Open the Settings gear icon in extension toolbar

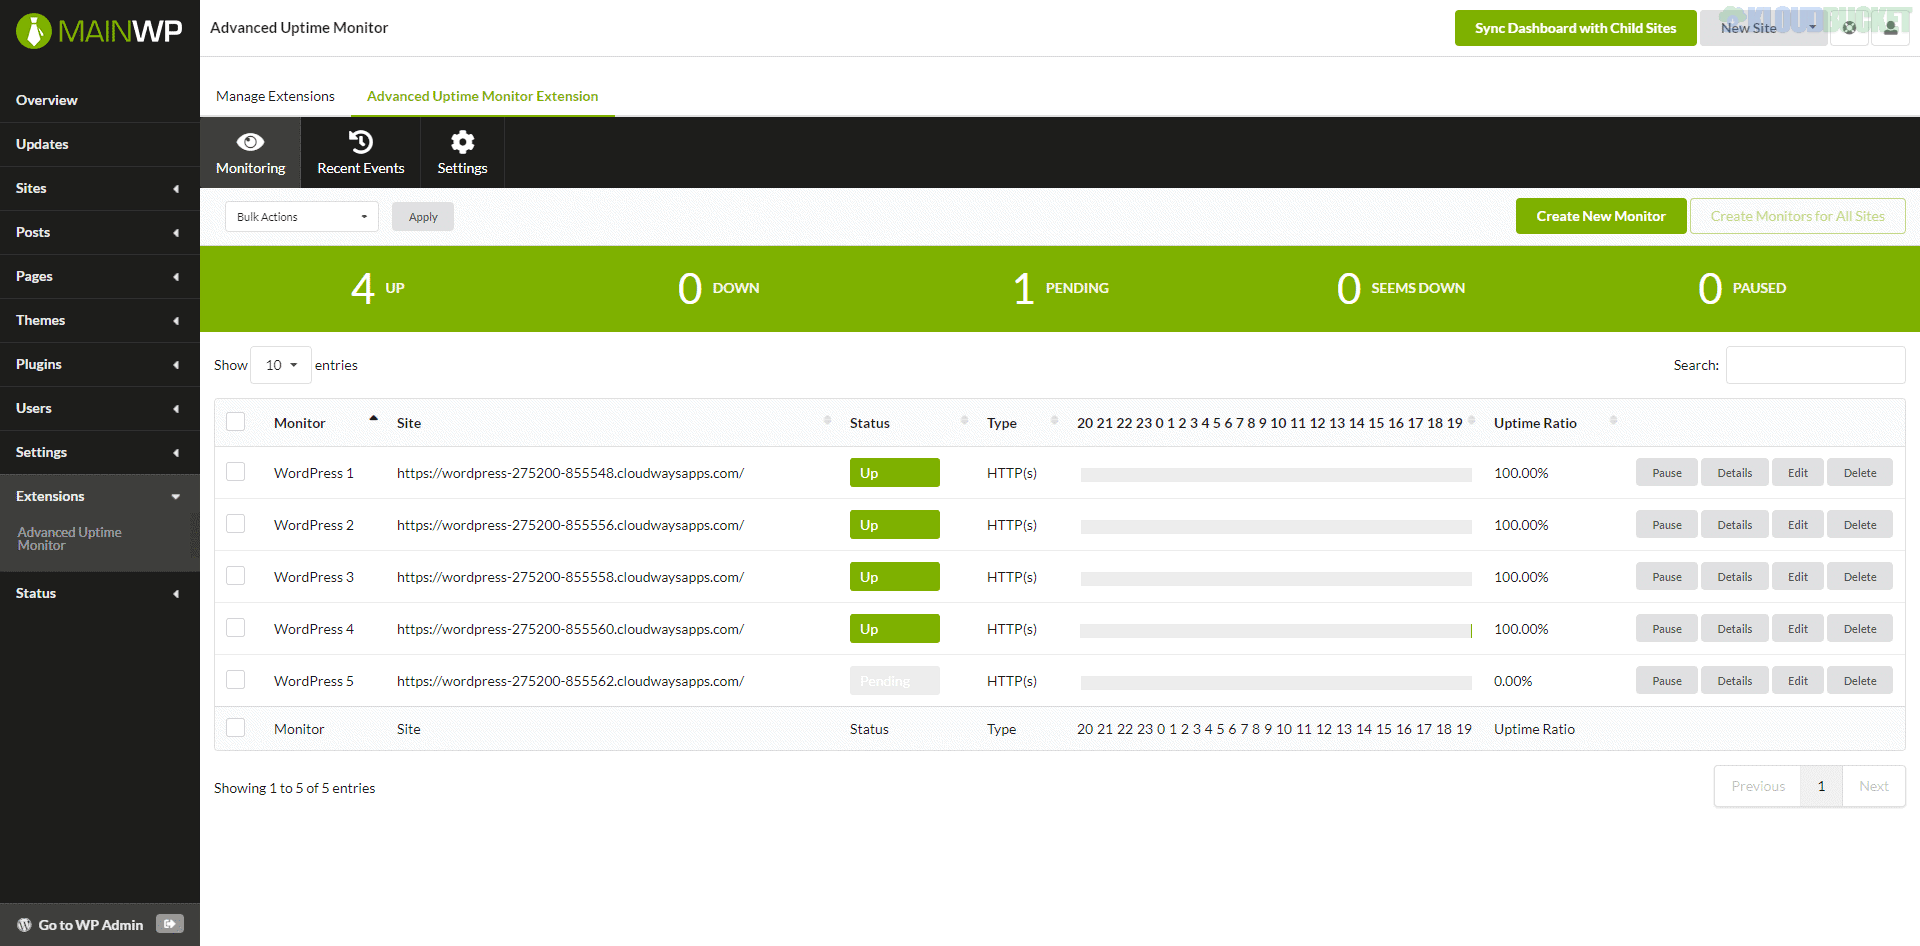tap(461, 151)
